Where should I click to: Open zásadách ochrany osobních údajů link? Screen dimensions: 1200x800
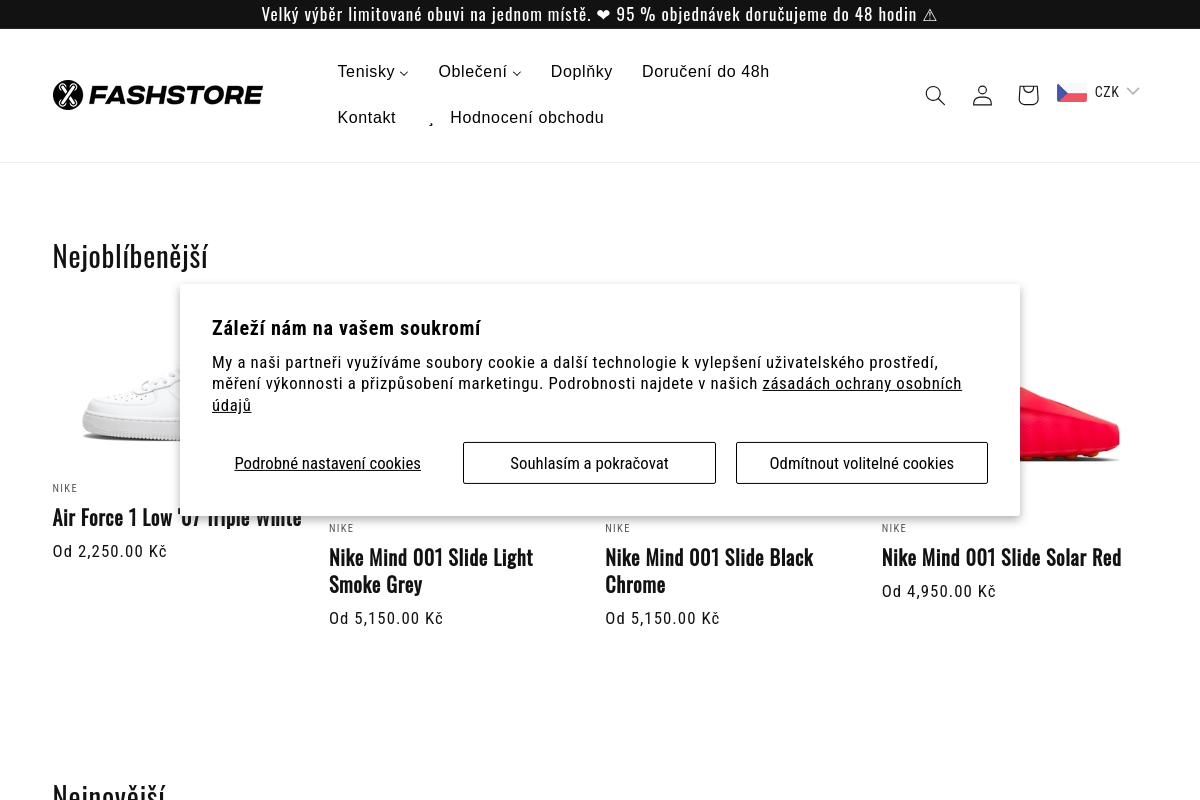point(587,394)
